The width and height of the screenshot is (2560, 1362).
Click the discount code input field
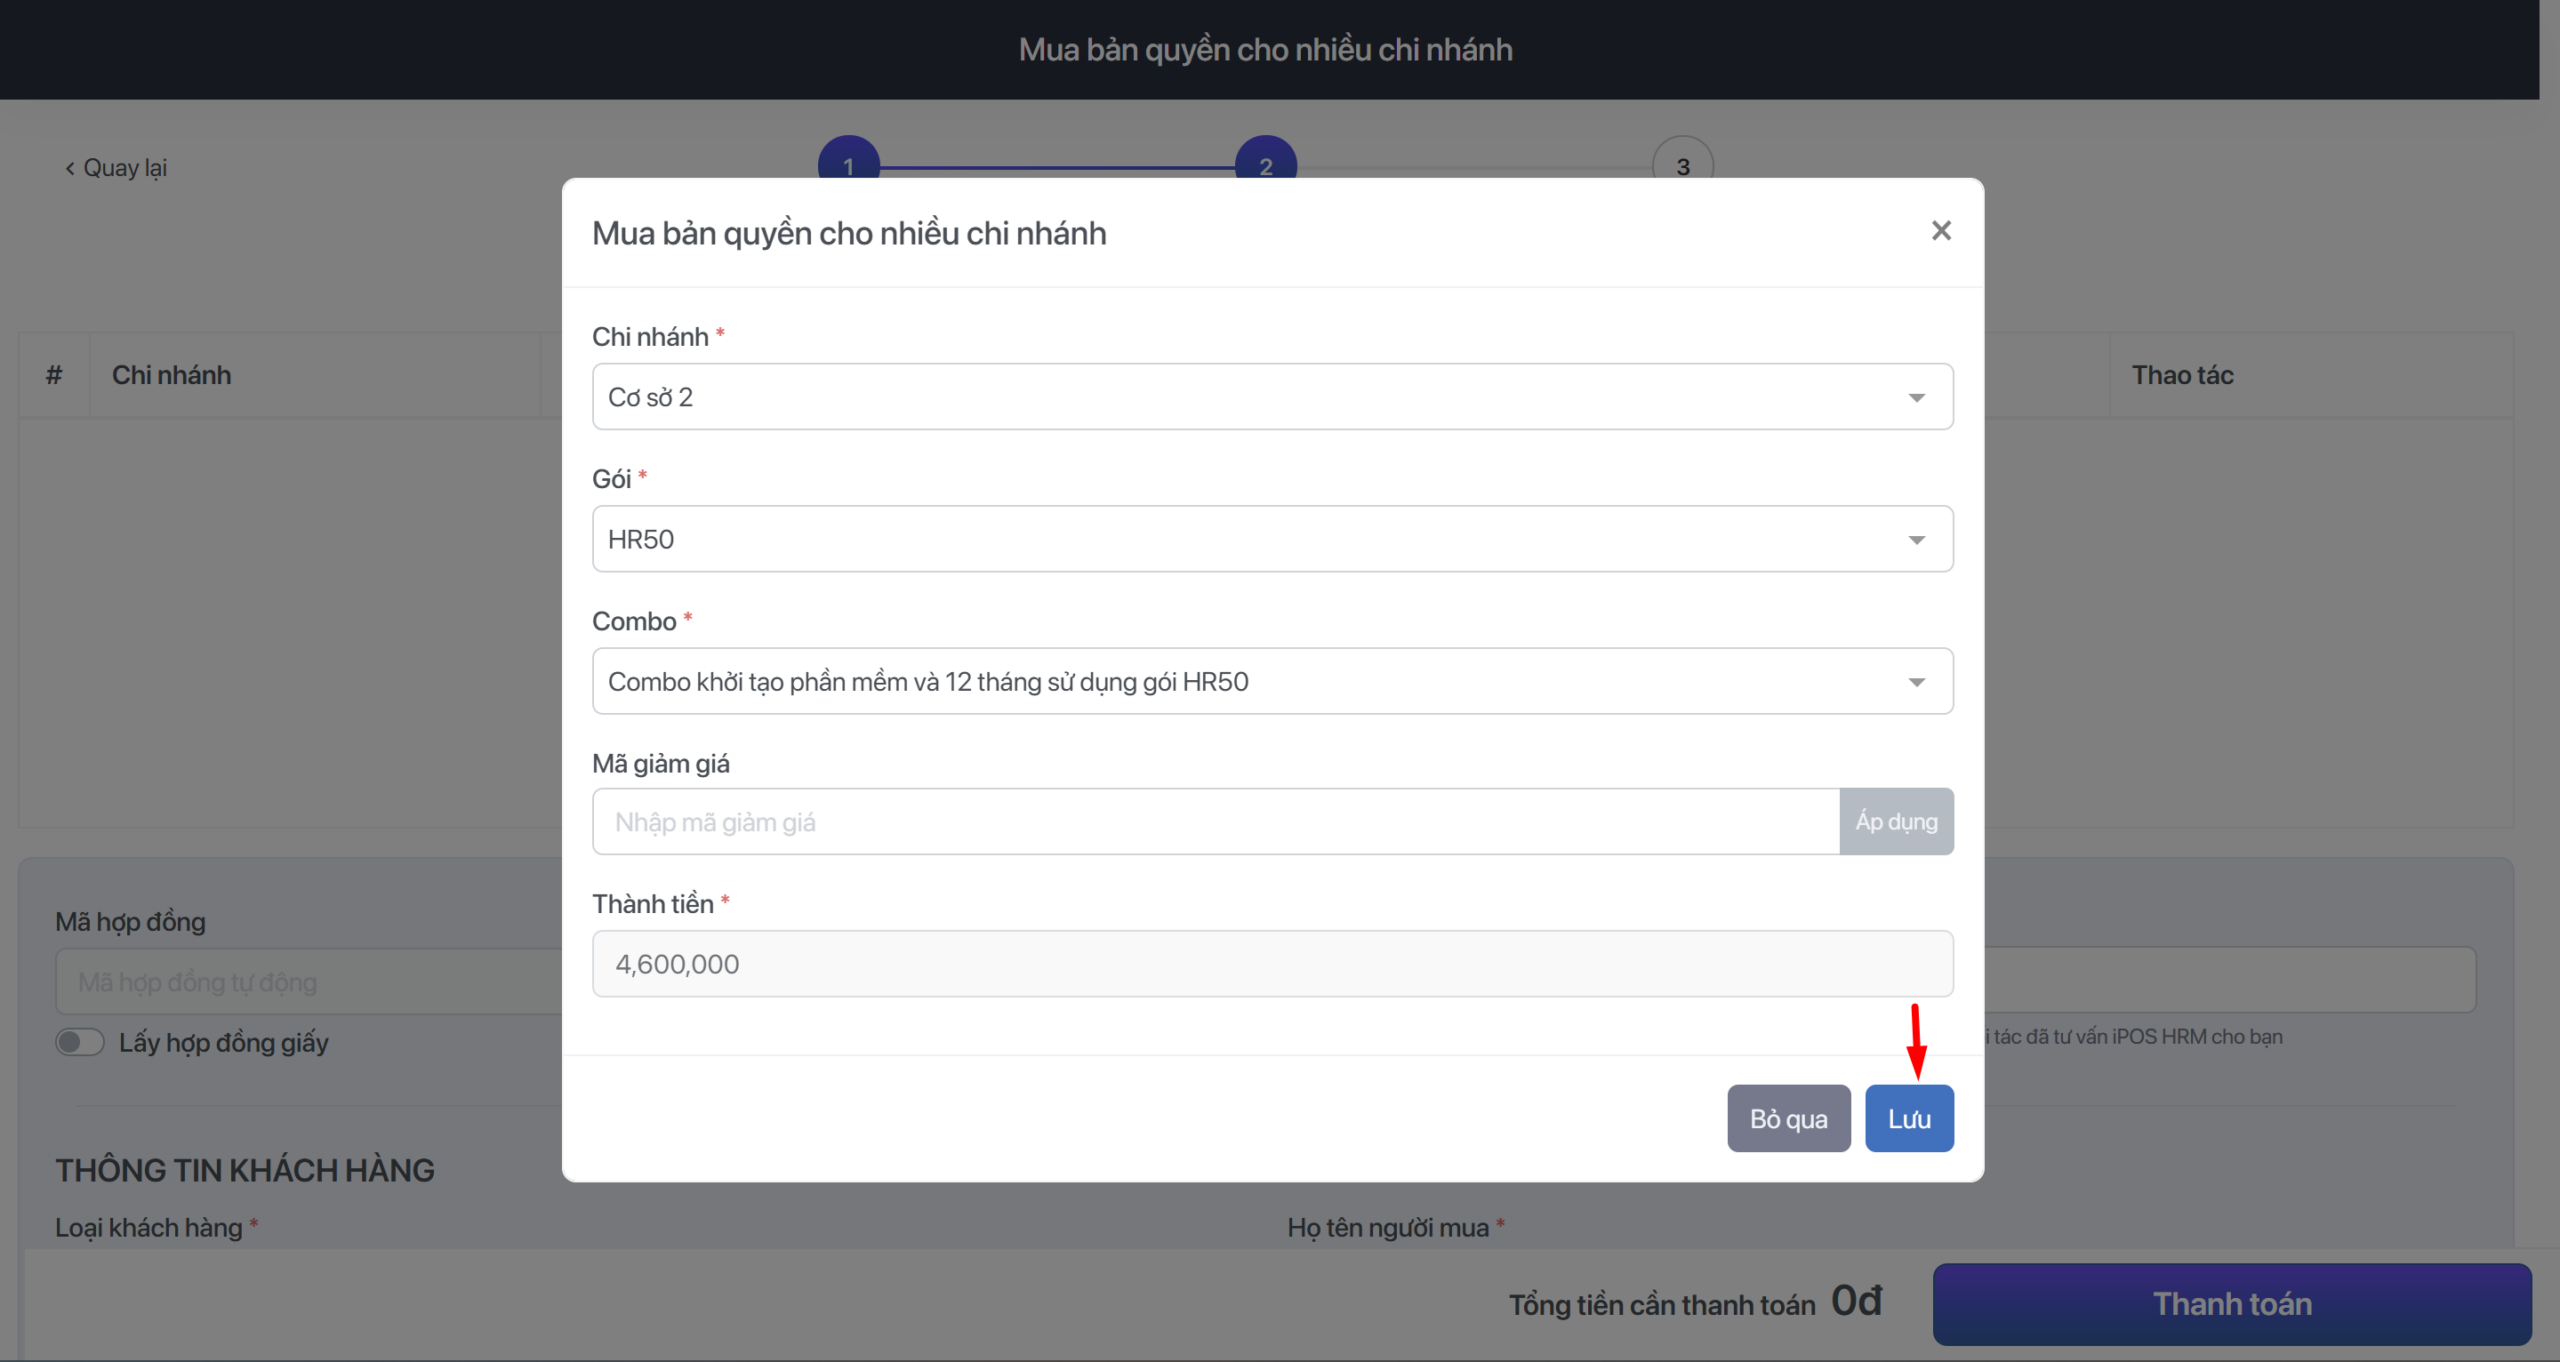point(1214,822)
